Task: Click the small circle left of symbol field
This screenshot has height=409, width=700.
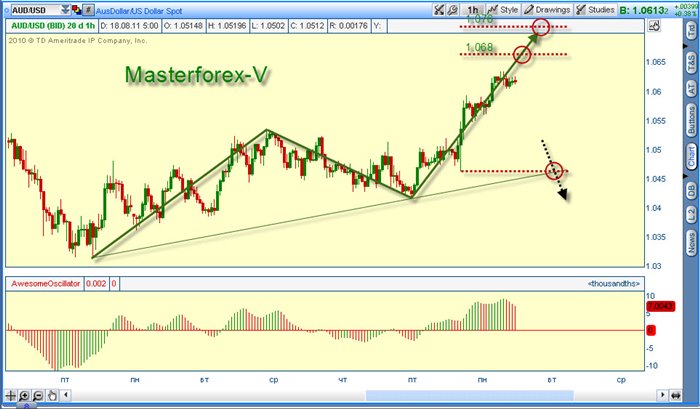Action: click(x=6, y=9)
